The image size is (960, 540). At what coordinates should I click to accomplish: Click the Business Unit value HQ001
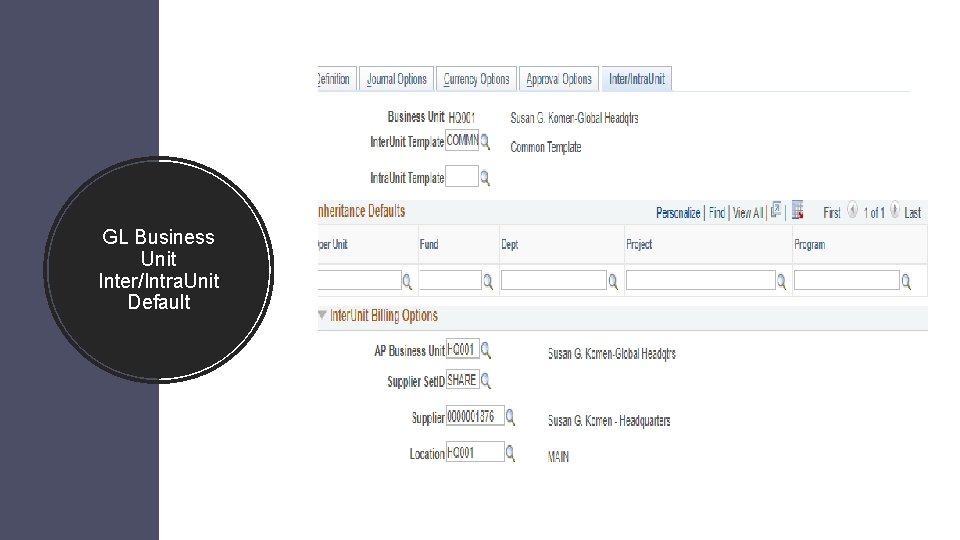point(462,118)
